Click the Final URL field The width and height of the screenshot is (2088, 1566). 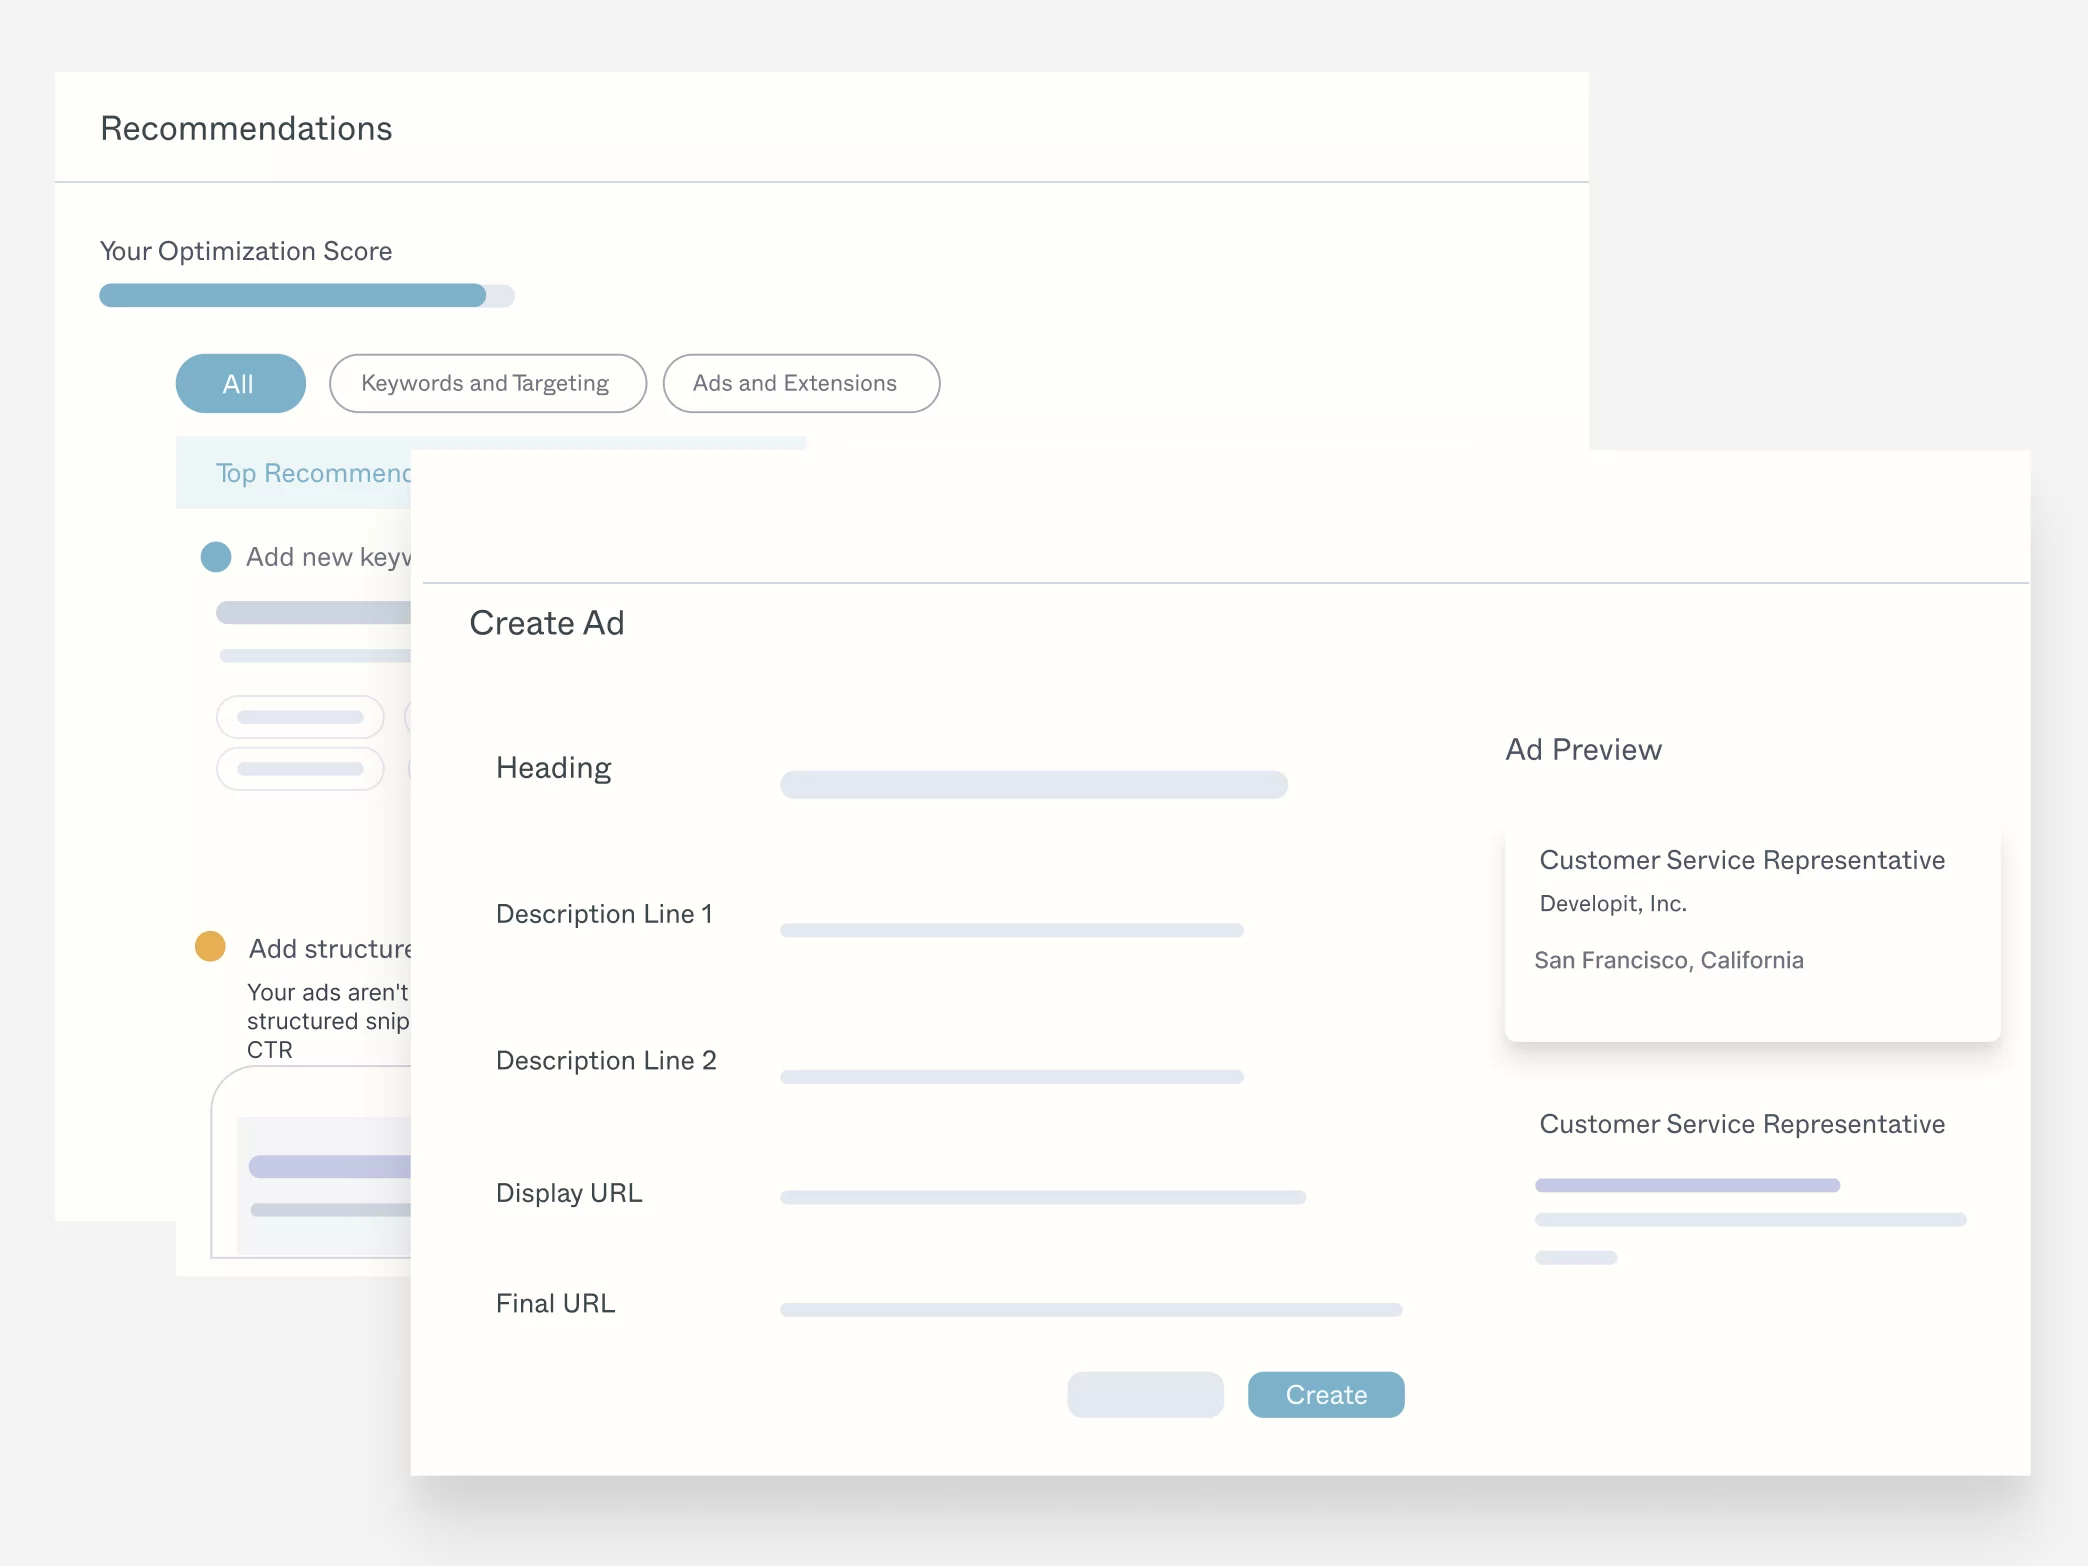tap(1090, 1310)
